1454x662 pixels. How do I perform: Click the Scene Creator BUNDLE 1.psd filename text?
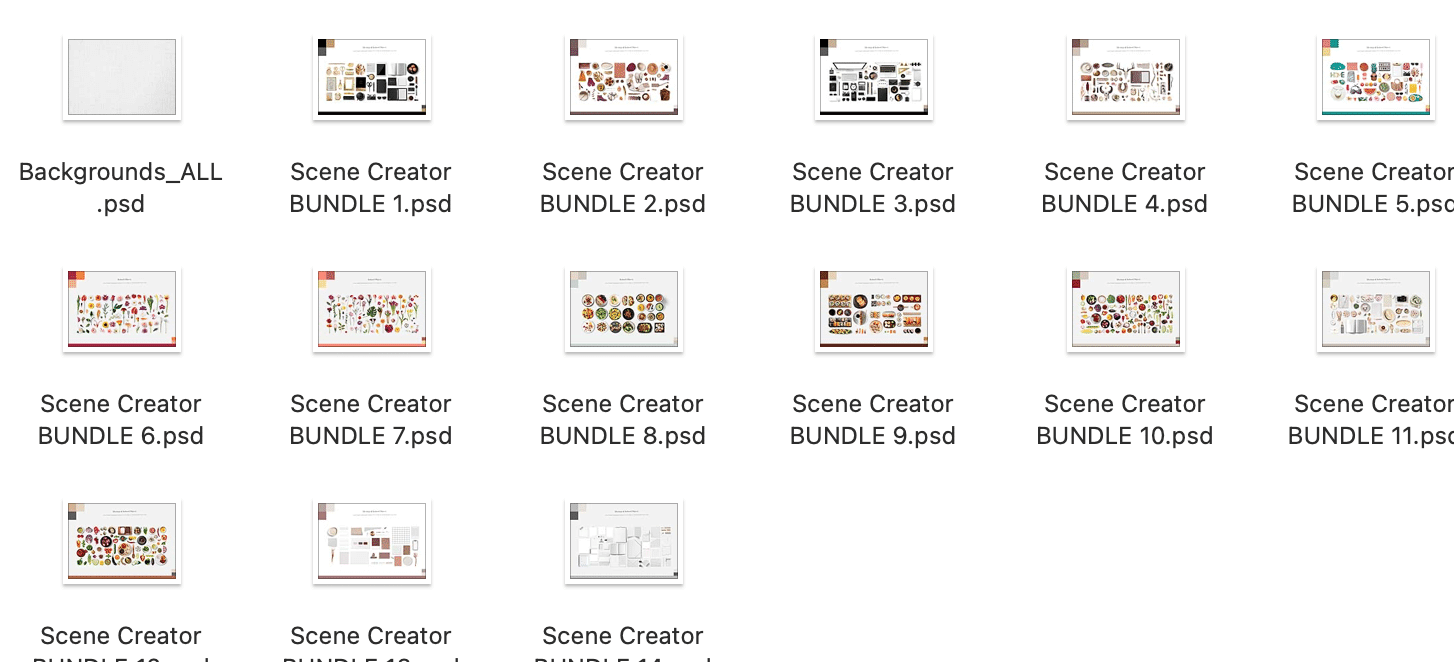coord(371,188)
